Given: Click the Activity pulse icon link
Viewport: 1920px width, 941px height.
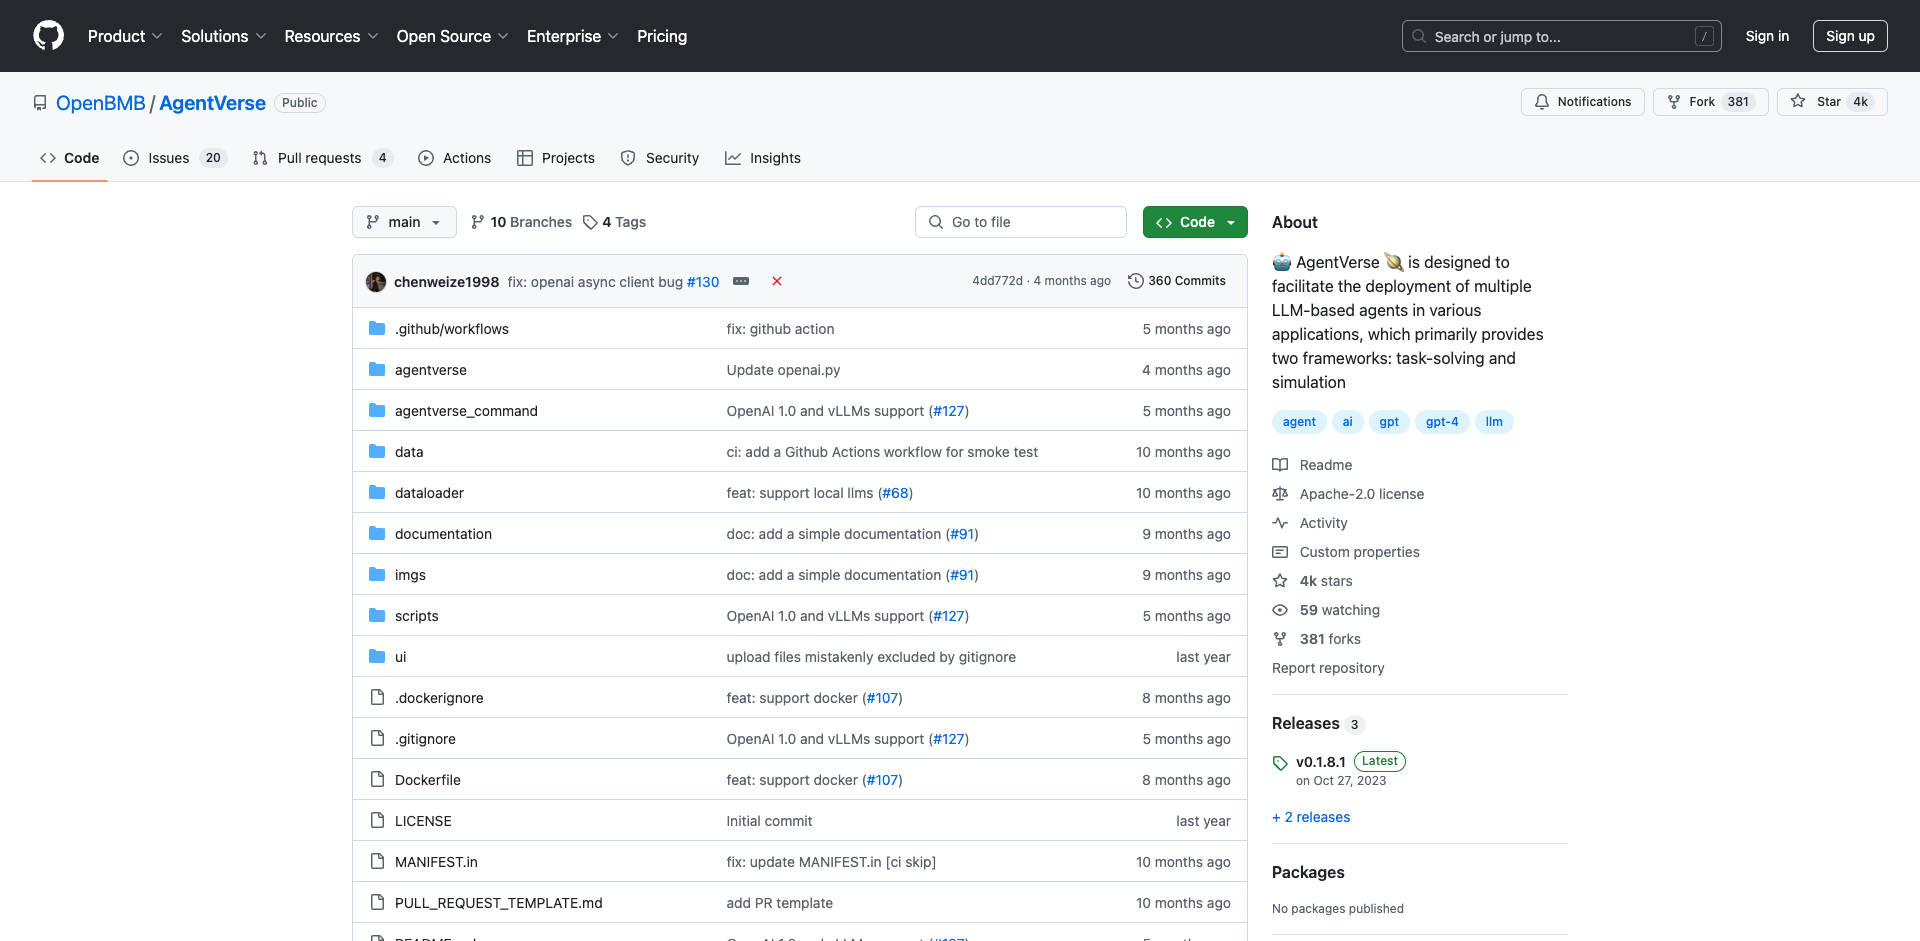Looking at the screenshot, I should (1280, 523).
